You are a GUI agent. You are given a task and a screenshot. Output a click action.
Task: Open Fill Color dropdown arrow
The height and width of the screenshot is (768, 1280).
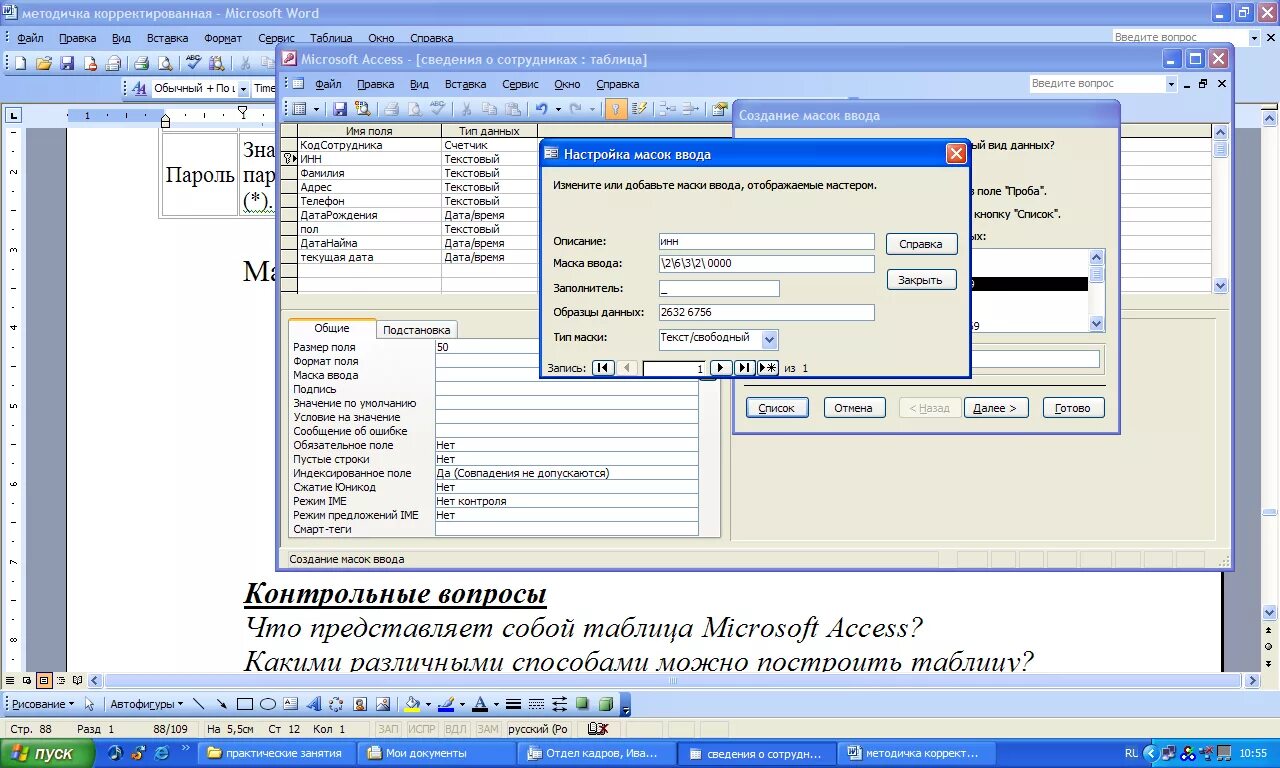point(428,704)
